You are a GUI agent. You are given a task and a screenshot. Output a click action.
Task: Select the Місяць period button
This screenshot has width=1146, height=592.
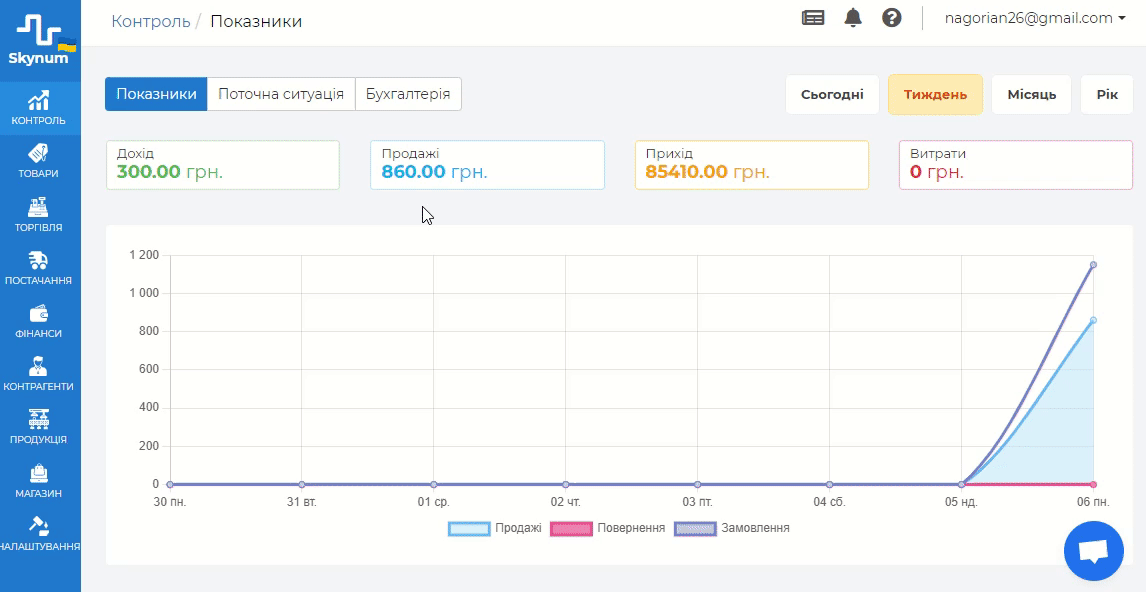pyautogui.click(x=1031, y=95)
